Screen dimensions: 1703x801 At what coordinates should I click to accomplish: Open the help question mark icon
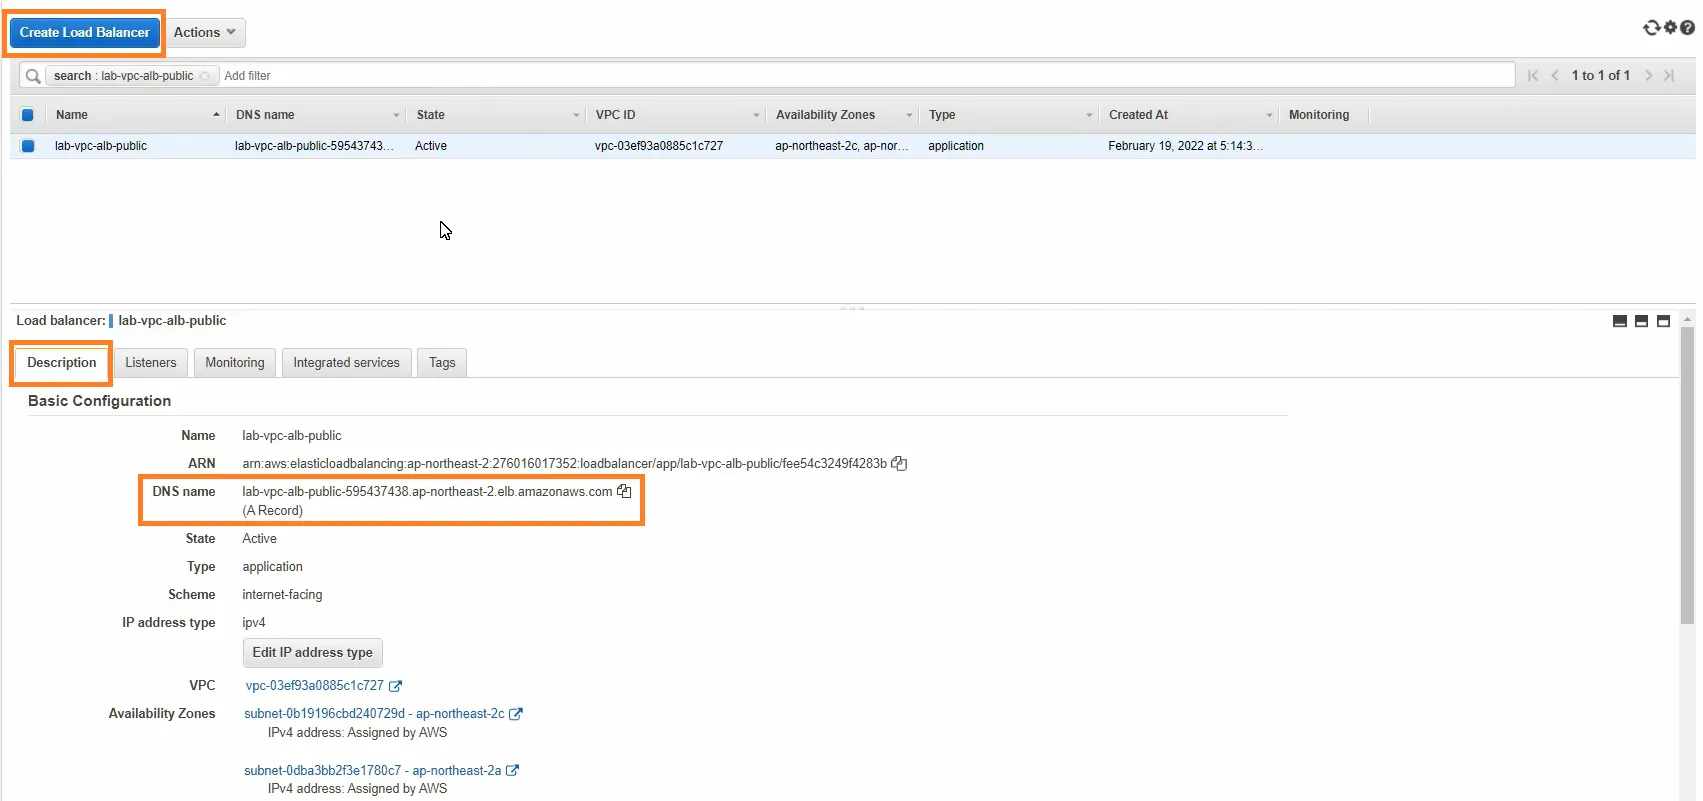pos(1687,28)
